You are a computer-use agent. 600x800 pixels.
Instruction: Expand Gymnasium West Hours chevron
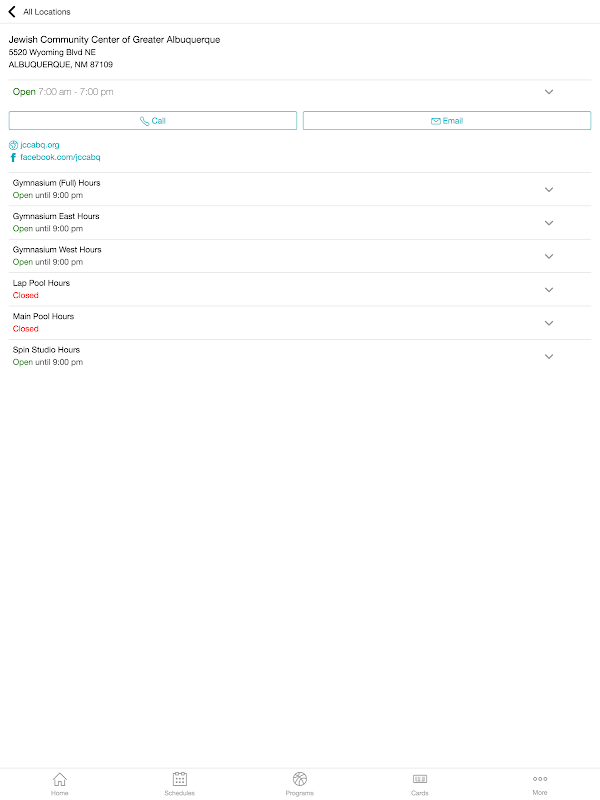point(549,256)
